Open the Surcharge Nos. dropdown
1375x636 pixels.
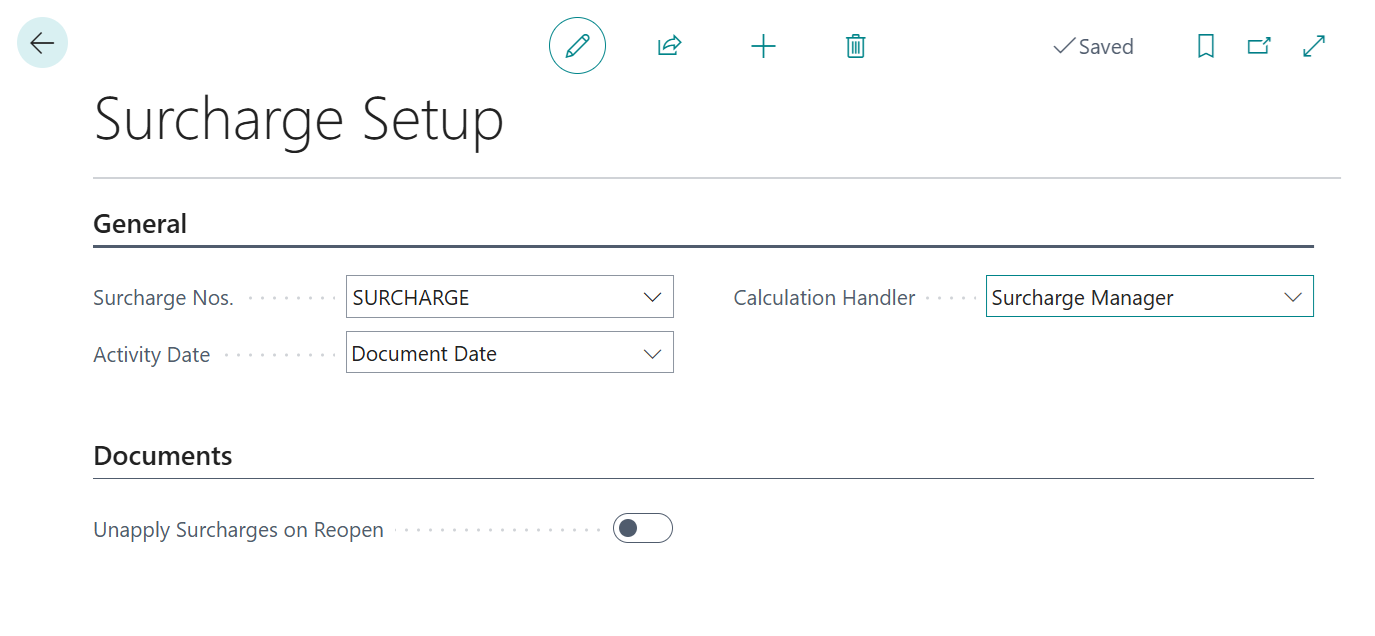pos(653,296)
